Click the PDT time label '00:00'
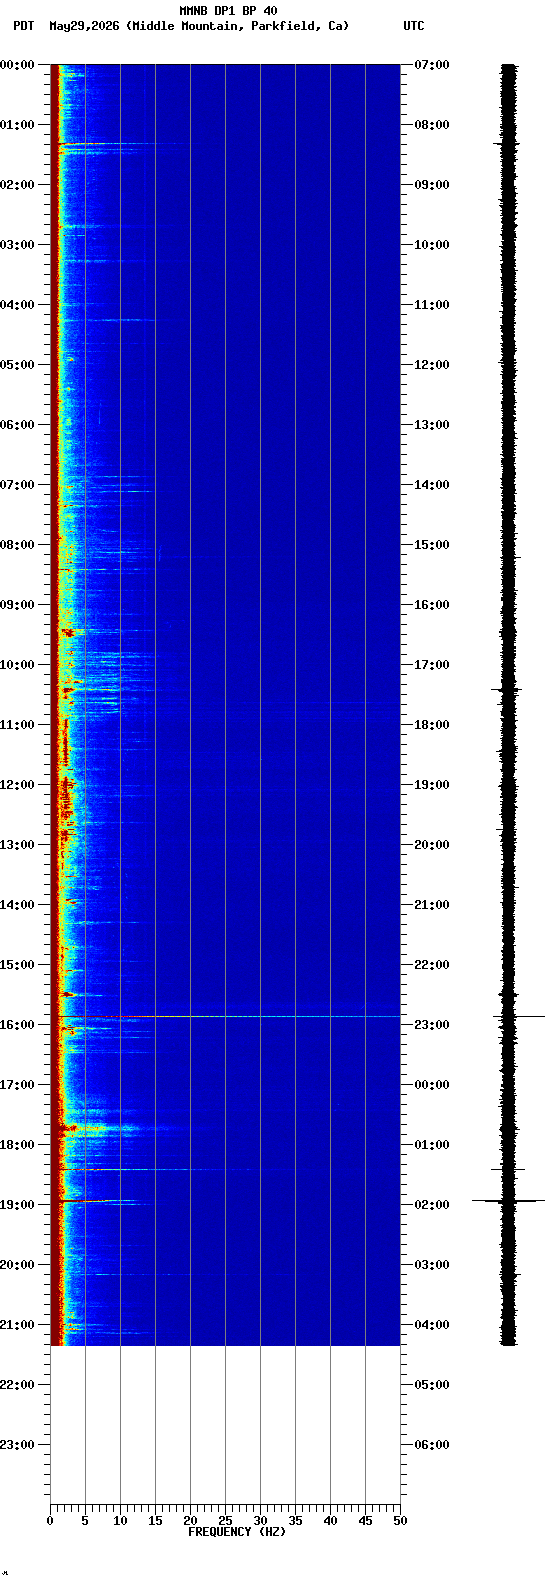The image size is (552, 1584). [16, 65]
